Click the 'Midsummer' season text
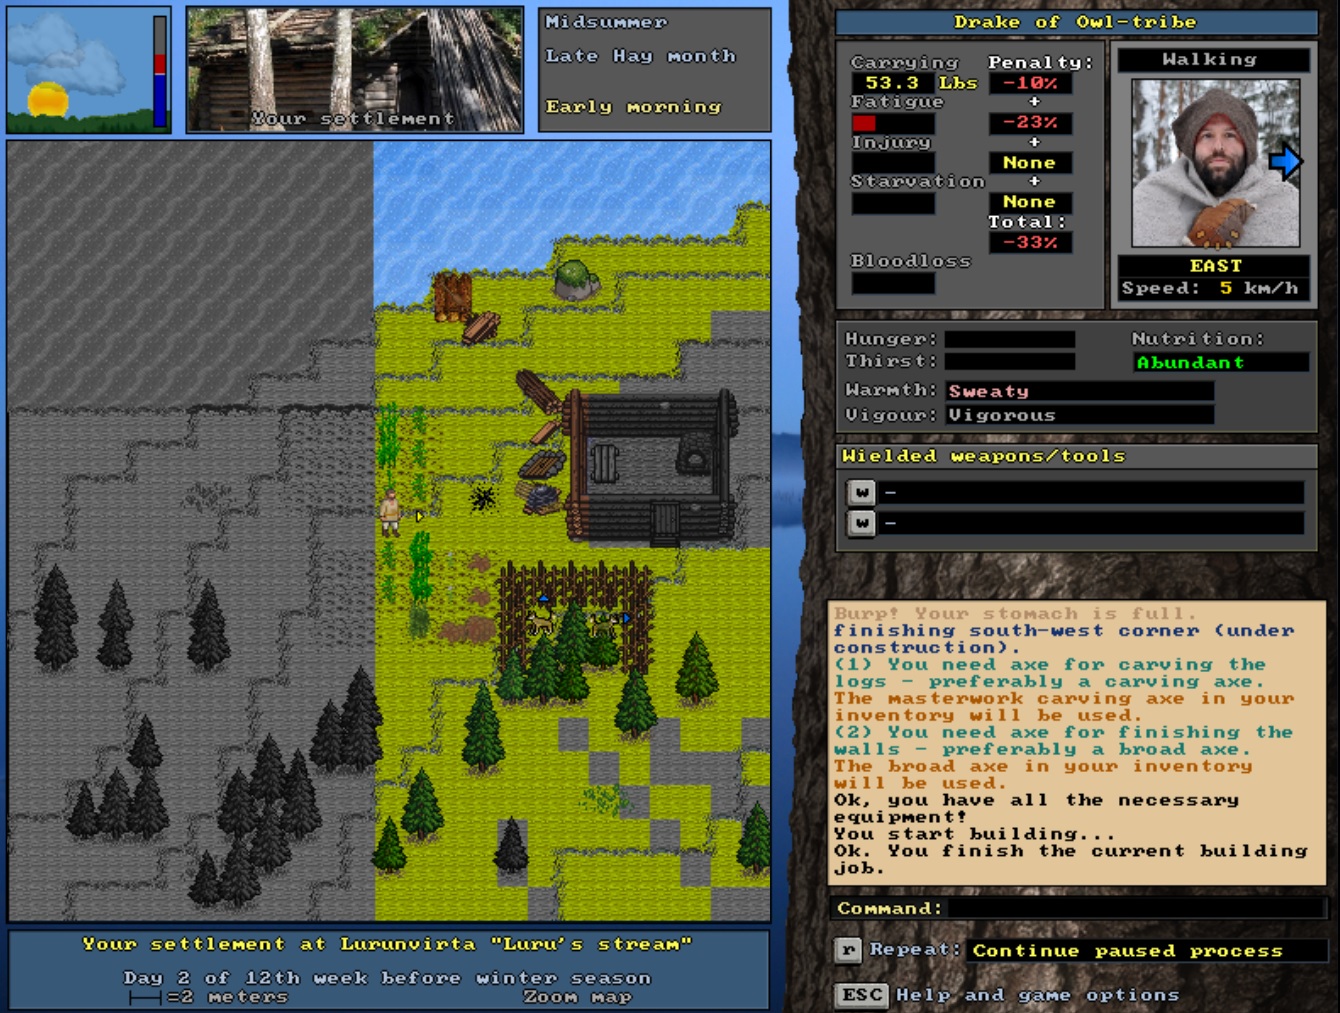This screenshot has height=1013, width=1340. click(x=606, y=22)
